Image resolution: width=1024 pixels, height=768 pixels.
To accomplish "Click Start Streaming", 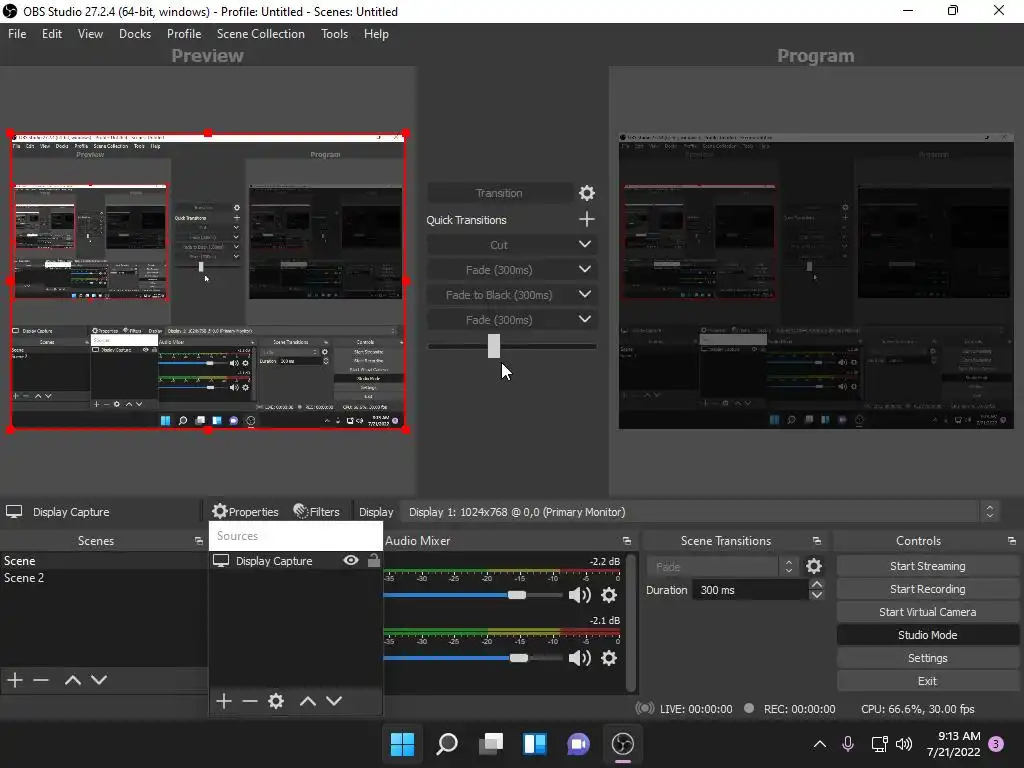I will (927, 566).
